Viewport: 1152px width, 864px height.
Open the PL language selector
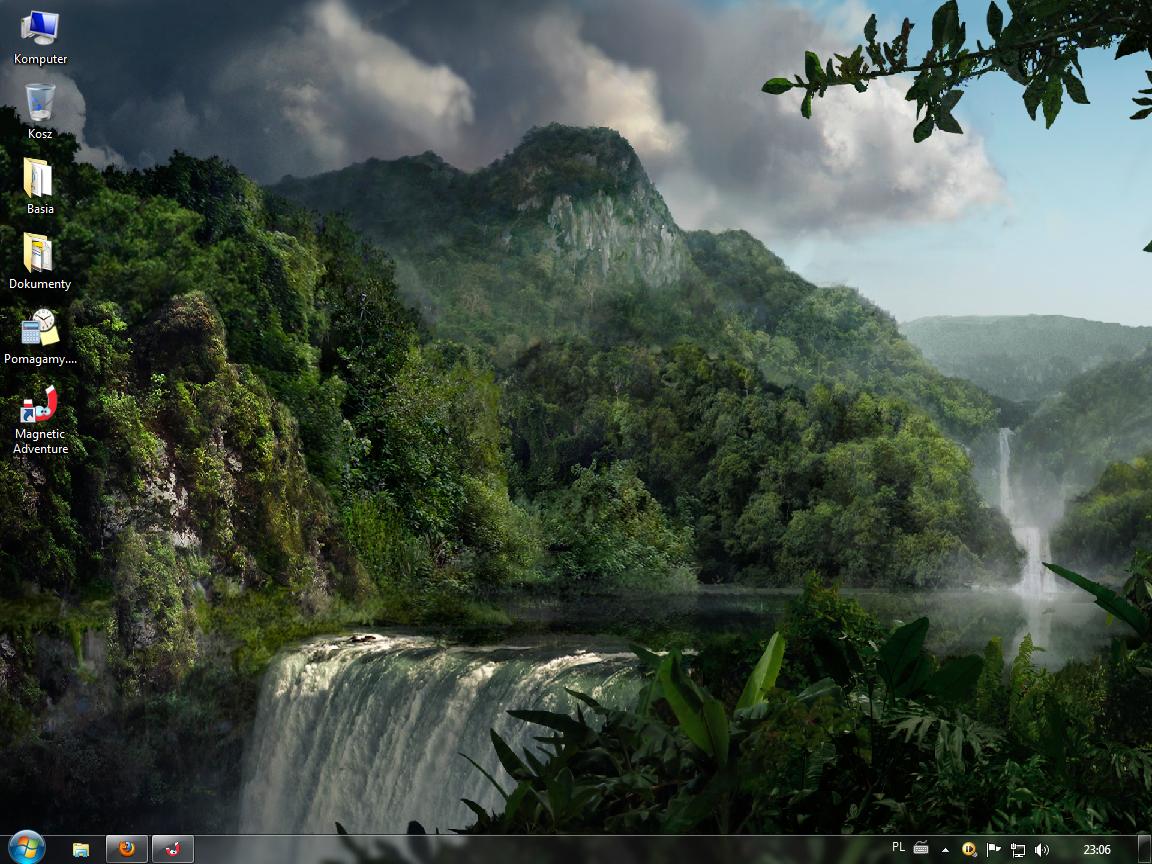pyautogui.click(x=898, y=848)
